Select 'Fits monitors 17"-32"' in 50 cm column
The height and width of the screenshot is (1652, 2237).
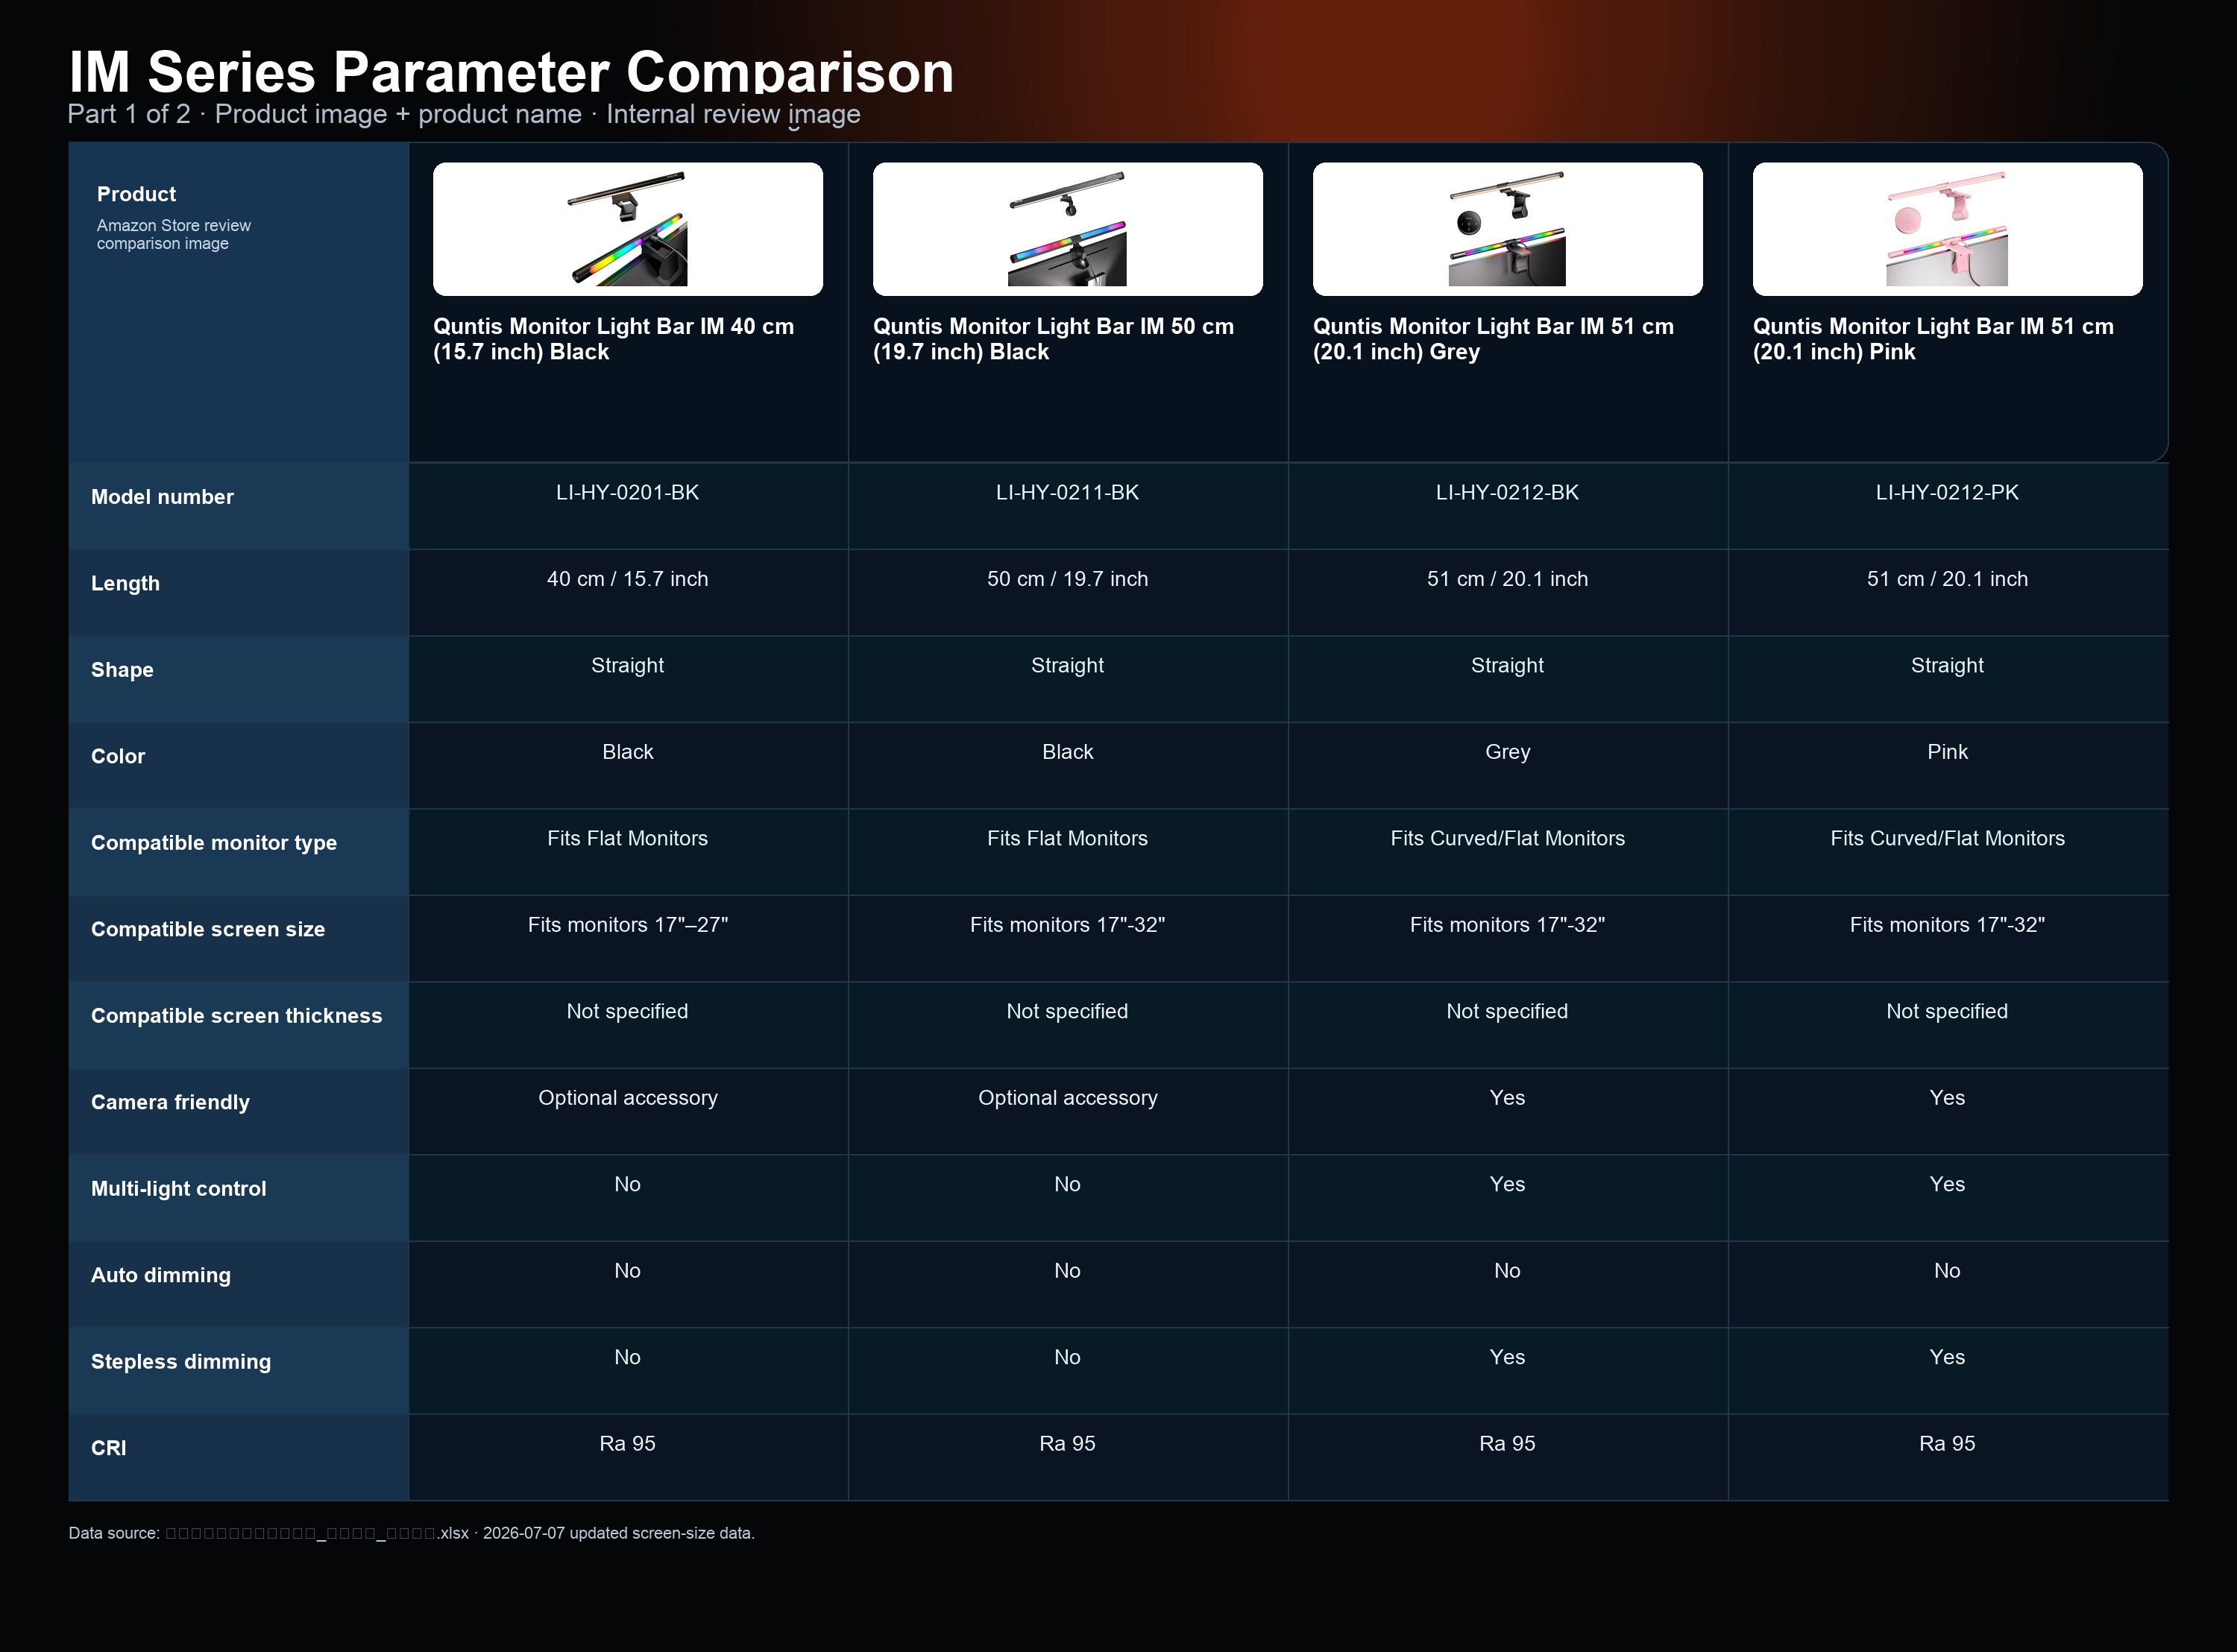tap(1067, 925)
